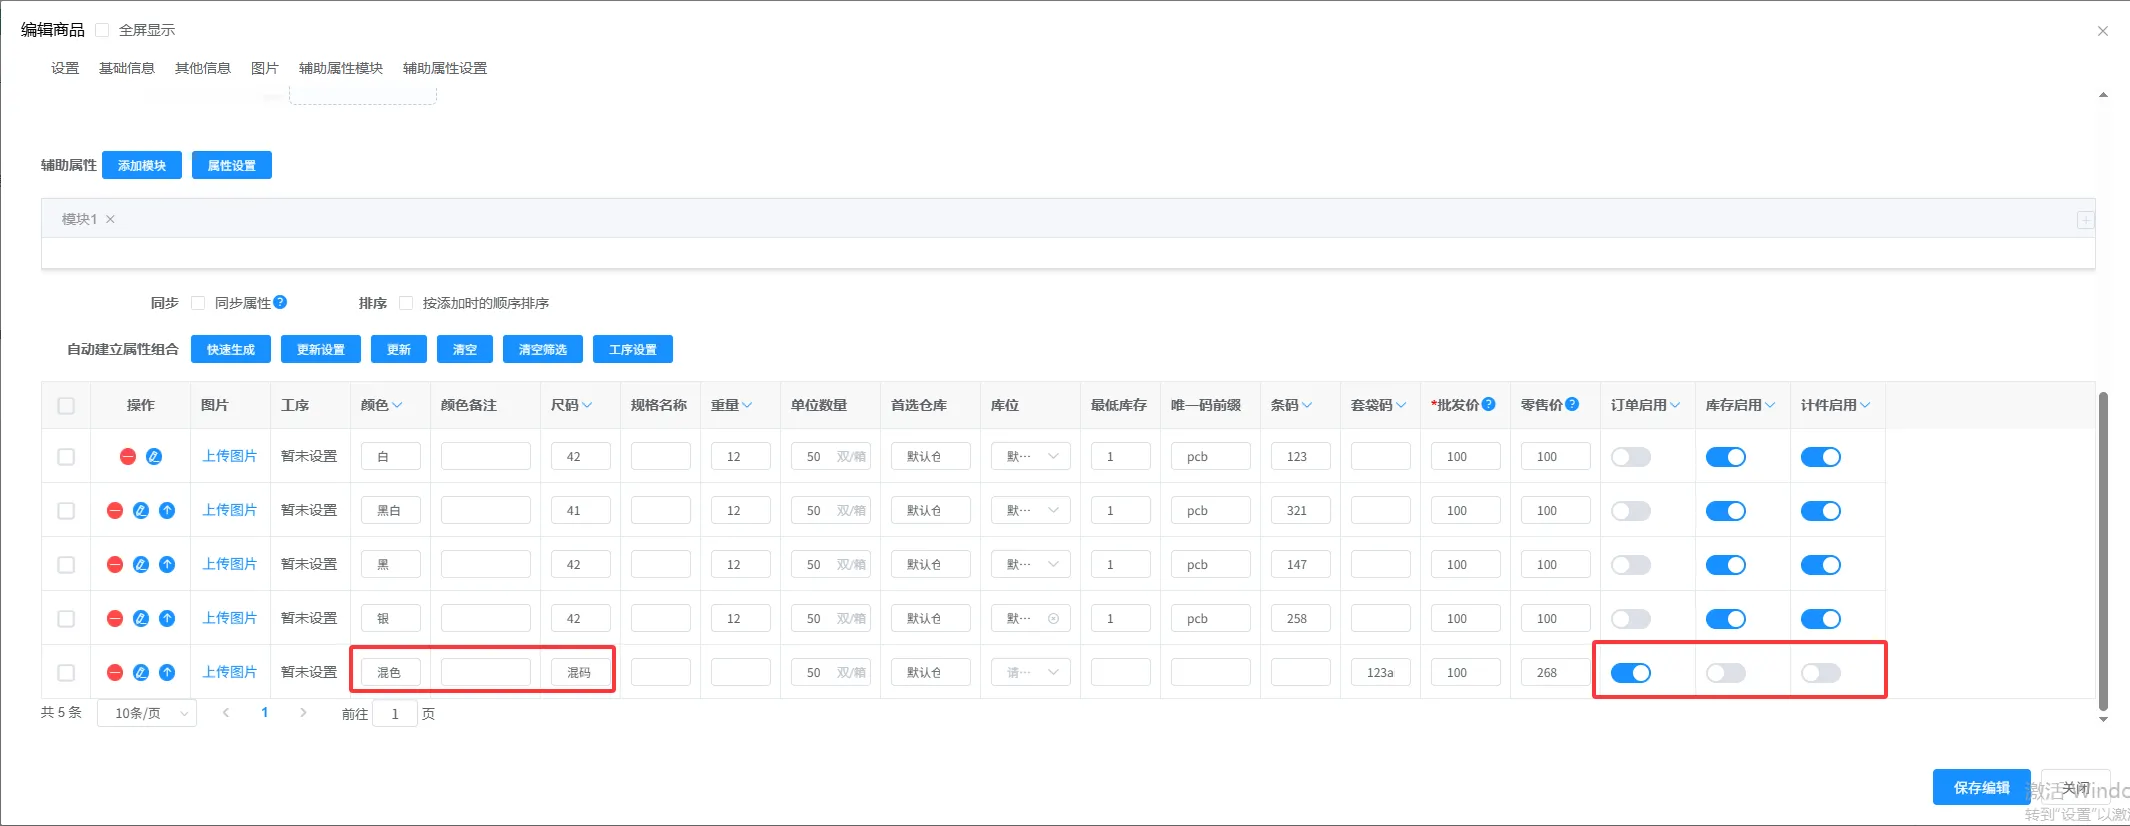Click the 零售价 field showing 268

tap(1556, 673)
